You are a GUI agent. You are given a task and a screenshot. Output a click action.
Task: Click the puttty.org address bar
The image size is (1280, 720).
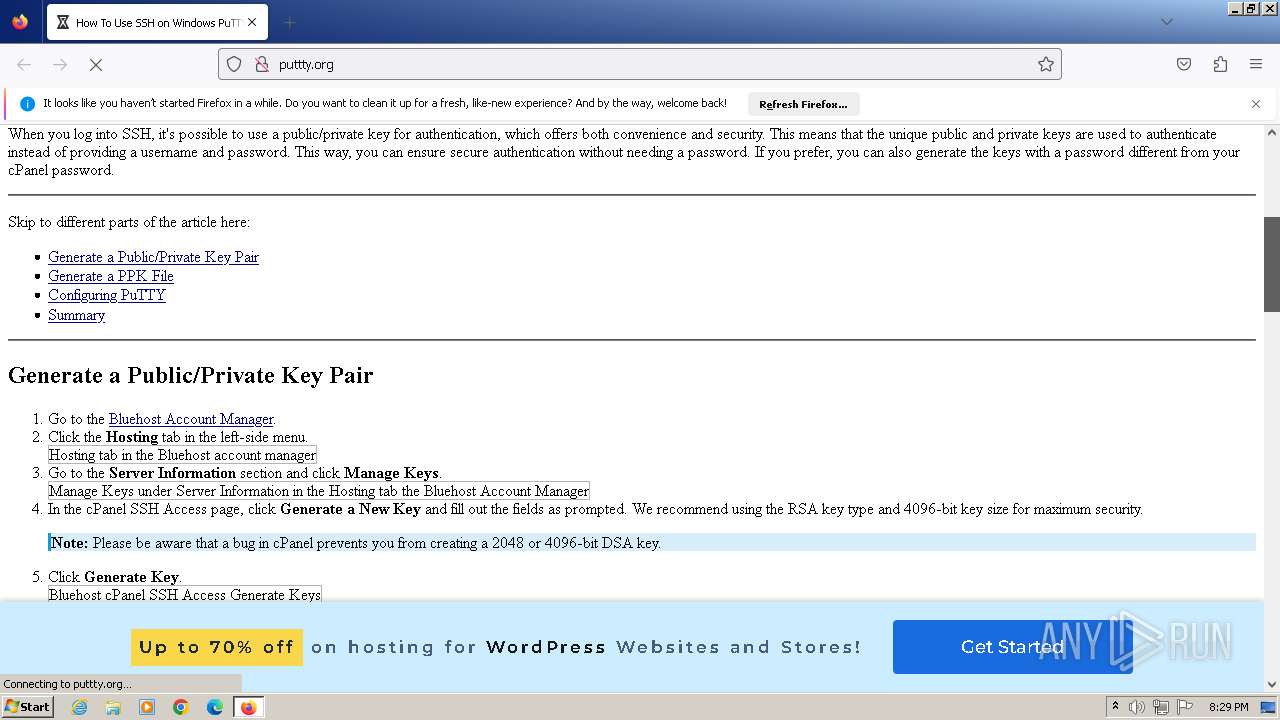pos(640,64)
